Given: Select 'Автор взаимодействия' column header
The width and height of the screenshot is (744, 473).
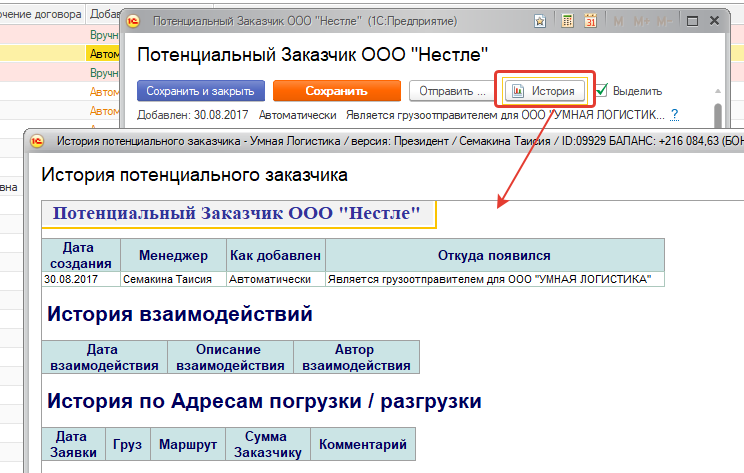Looking at the screenshot, I should pyautogui.click(x=356, y=357).
